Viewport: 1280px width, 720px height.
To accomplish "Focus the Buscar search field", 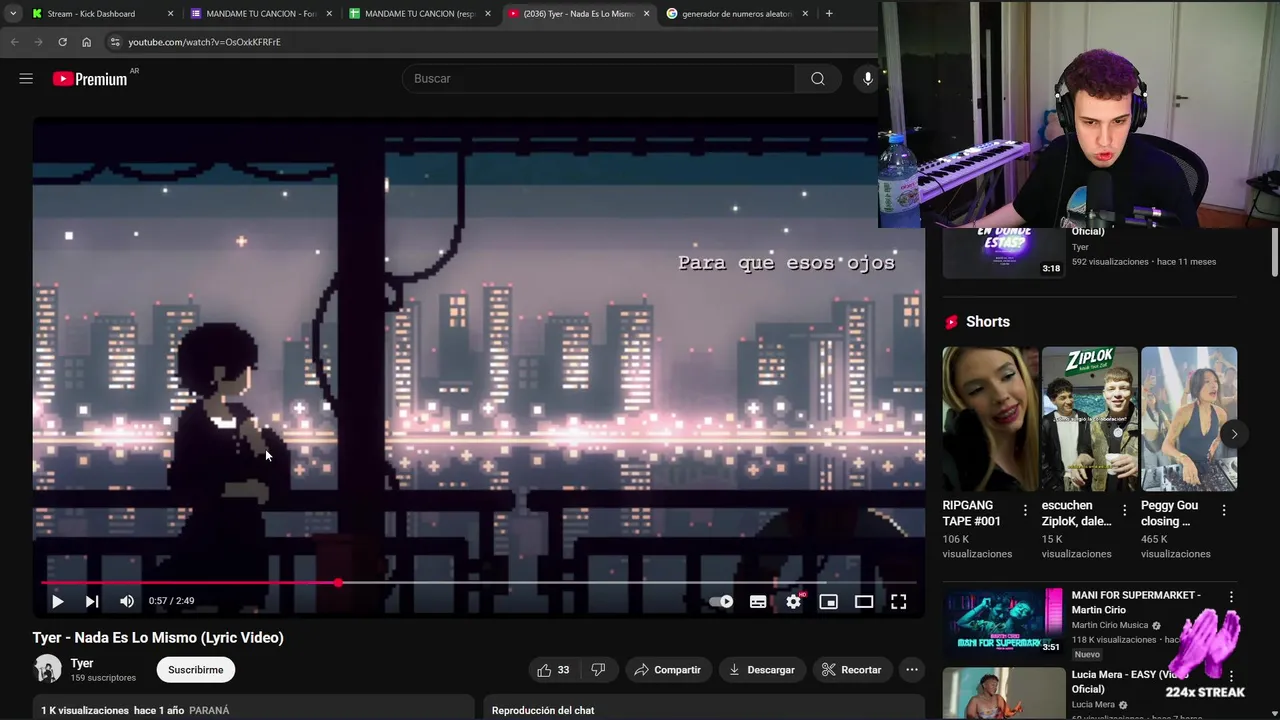I will [598, 79].
